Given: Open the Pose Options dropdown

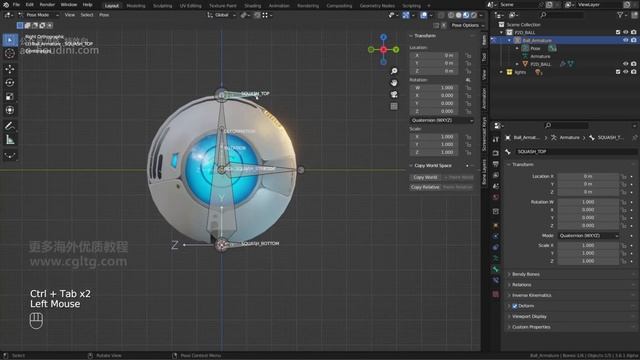Looking at the screenshot, I should point(467,25).
